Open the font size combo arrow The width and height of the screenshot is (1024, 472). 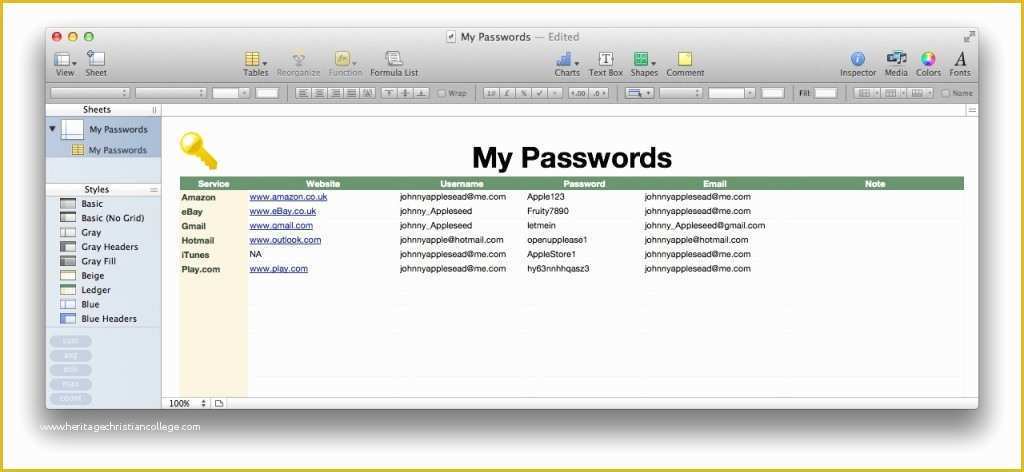coord(245,93)
